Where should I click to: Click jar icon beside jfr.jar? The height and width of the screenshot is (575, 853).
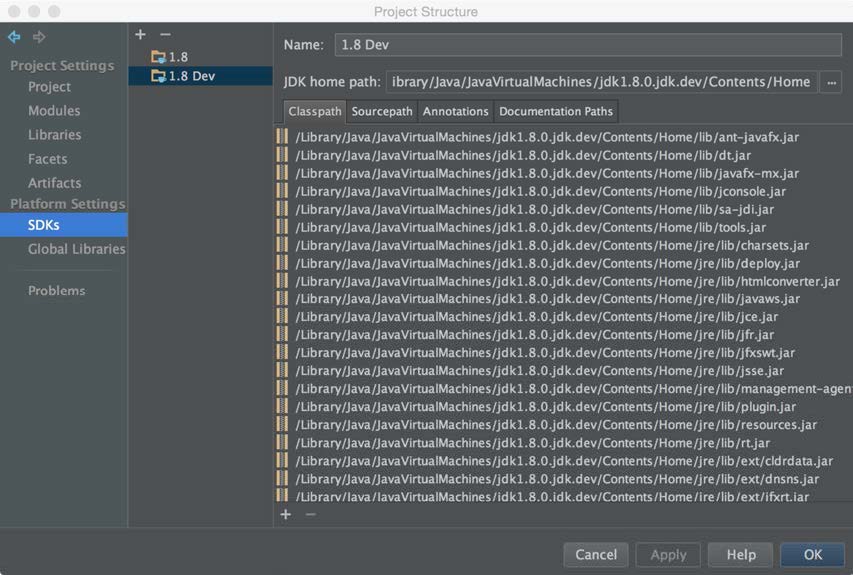[282, 334]
